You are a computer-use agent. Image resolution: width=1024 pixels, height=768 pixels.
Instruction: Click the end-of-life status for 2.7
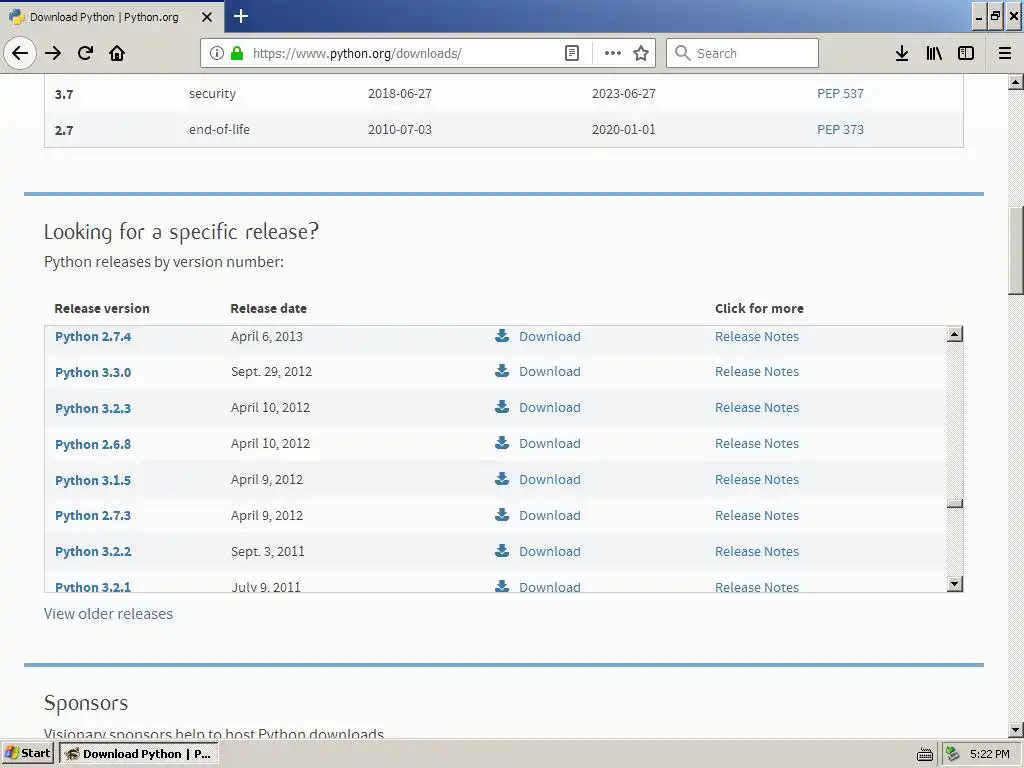click(x=219, y=129)
